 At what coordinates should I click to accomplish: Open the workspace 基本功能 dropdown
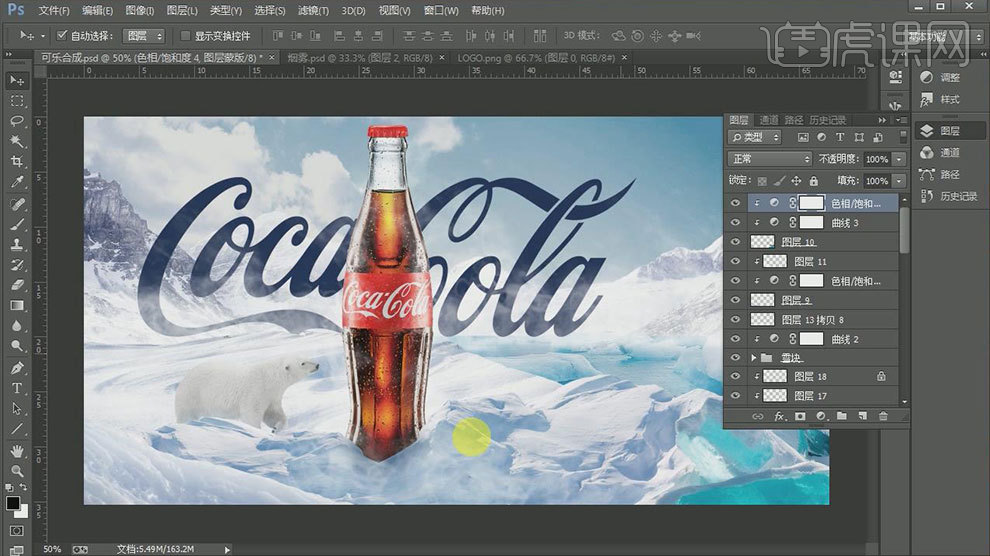click(945, 37)
